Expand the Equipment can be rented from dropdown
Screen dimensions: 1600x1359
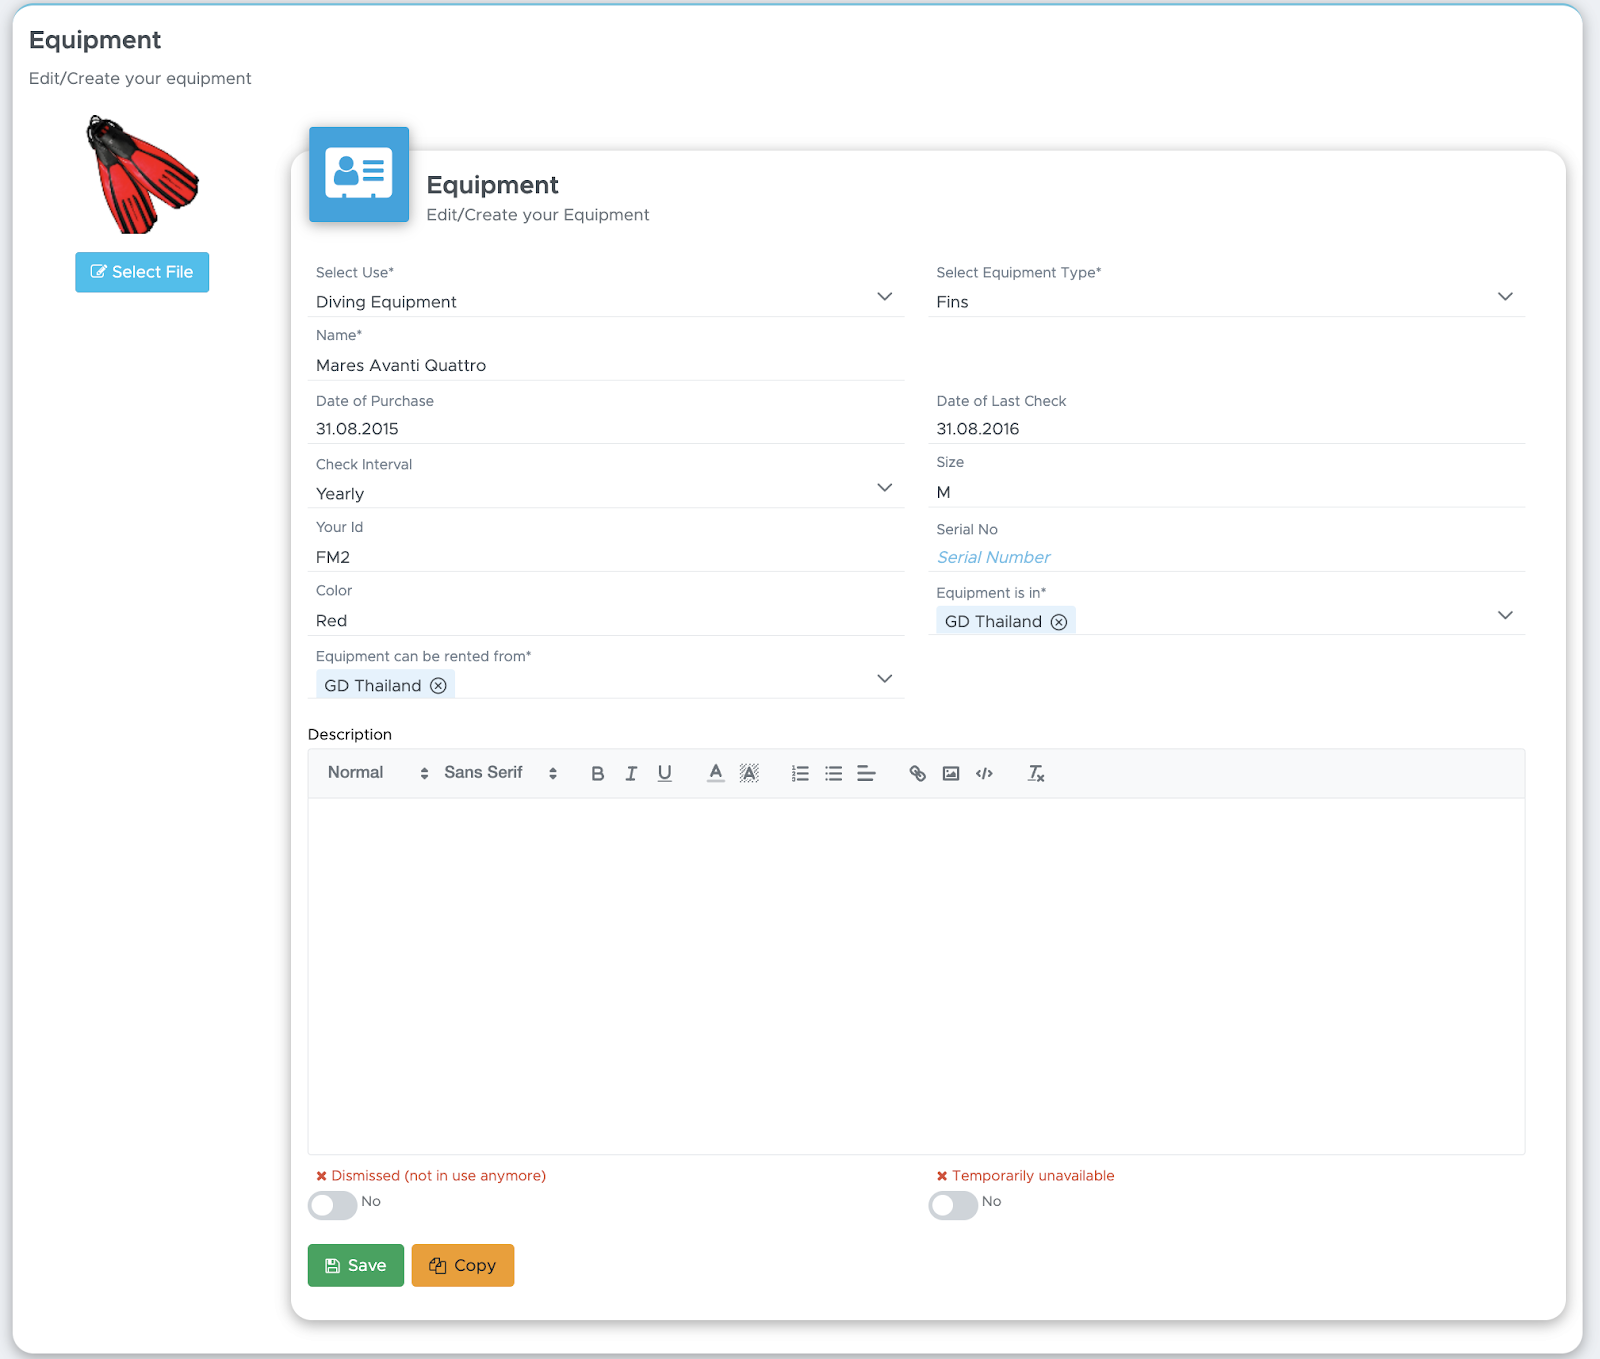(x=884, y=679)
